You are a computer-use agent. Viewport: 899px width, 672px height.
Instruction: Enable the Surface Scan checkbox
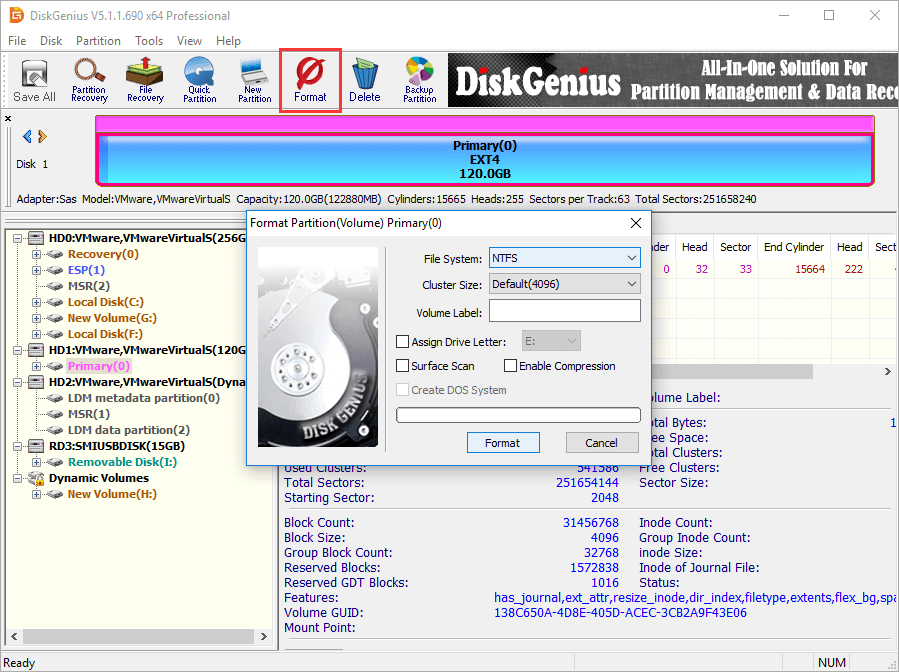tap(403, 366)
